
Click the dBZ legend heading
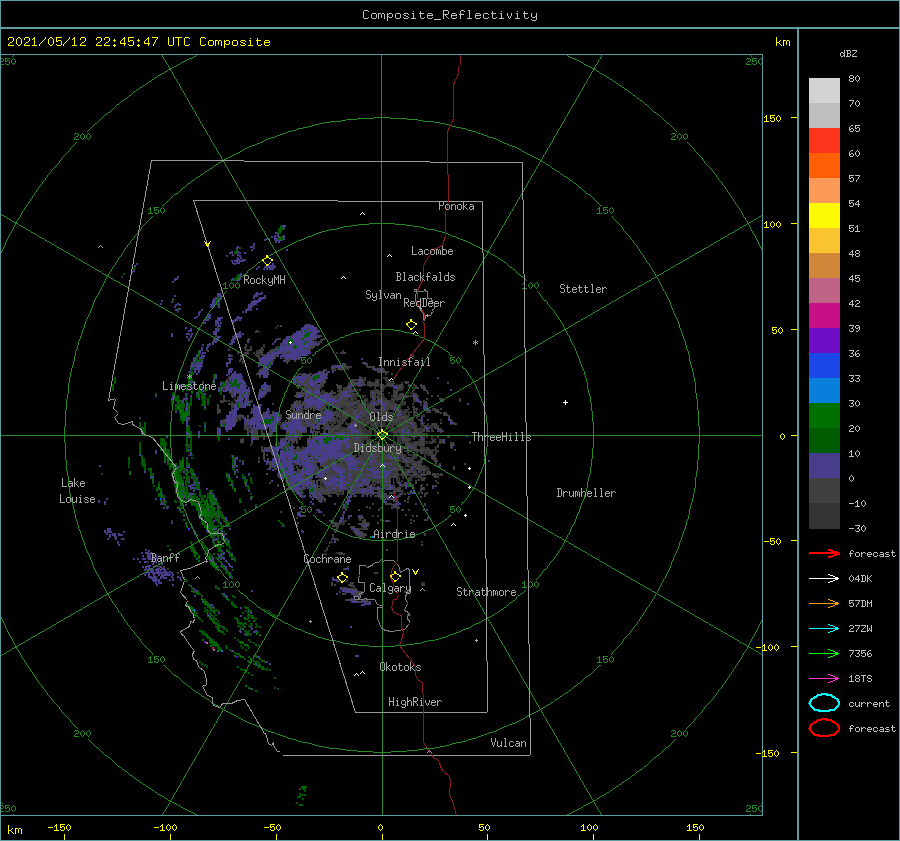coord(848,53)
